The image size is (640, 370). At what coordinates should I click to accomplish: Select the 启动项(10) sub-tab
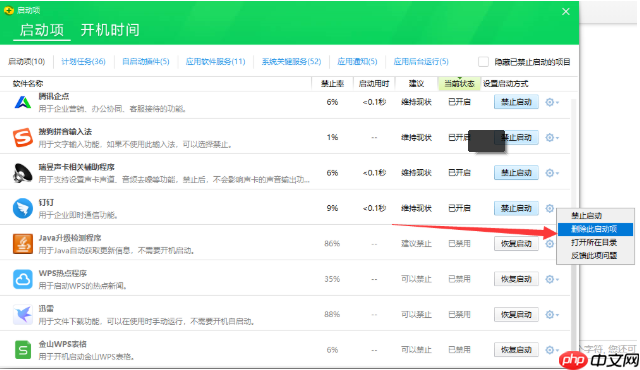(27, 62)
